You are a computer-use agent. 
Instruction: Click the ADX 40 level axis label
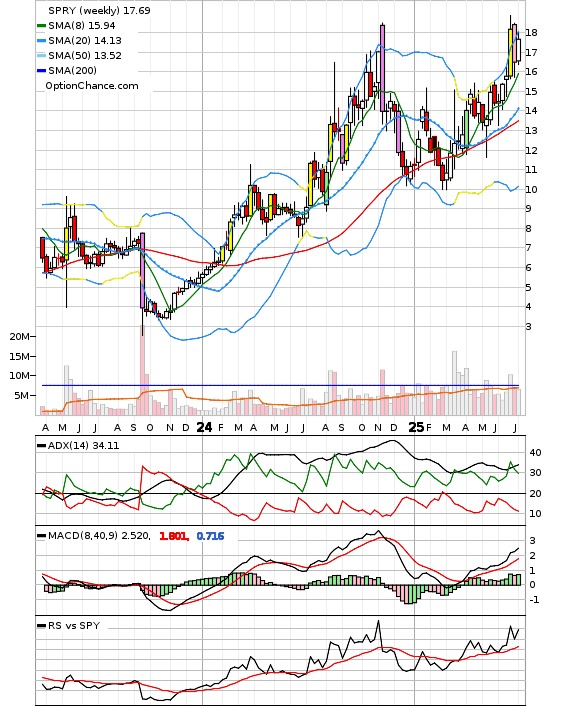(535, 453)
